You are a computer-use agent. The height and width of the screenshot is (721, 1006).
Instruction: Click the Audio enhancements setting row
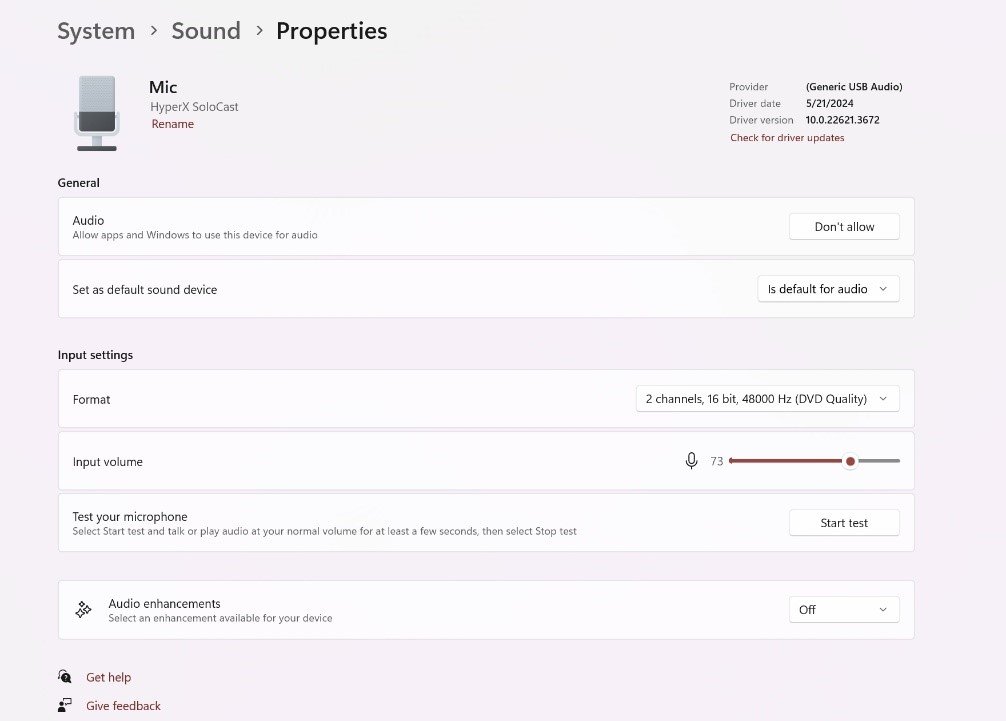[400, 610]
